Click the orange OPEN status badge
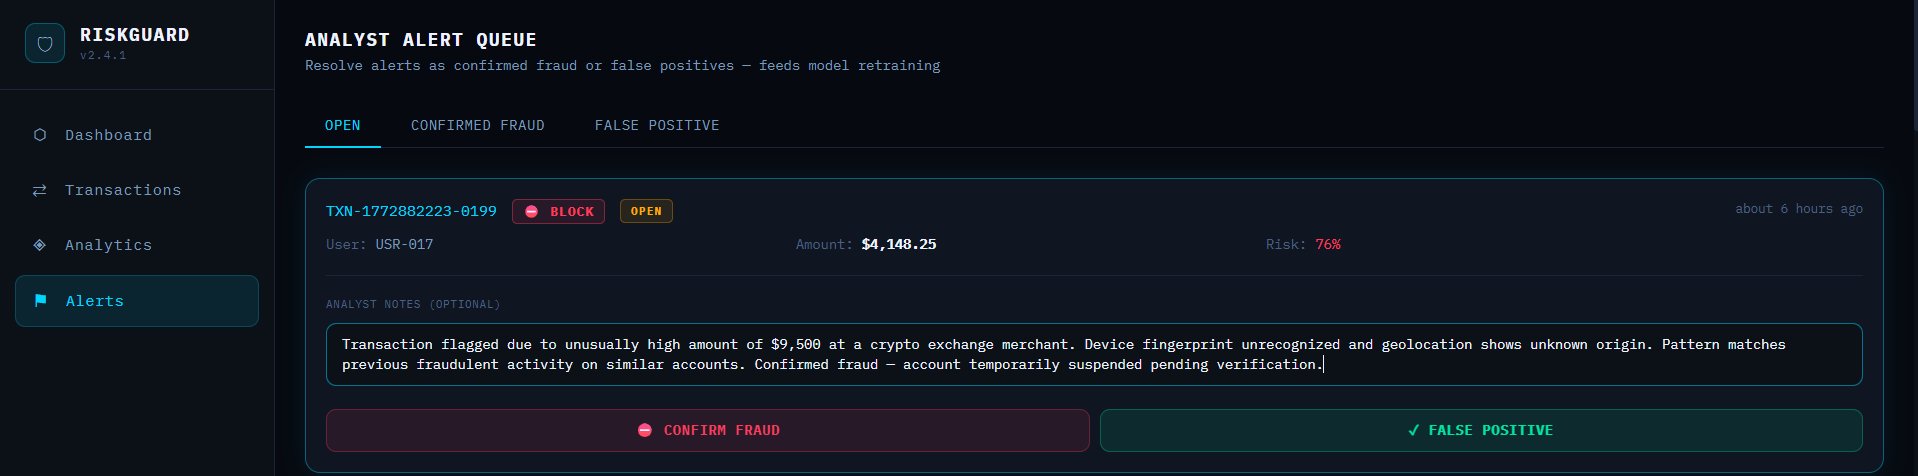Screen dimensions: 1918x476 pos(646,211)
